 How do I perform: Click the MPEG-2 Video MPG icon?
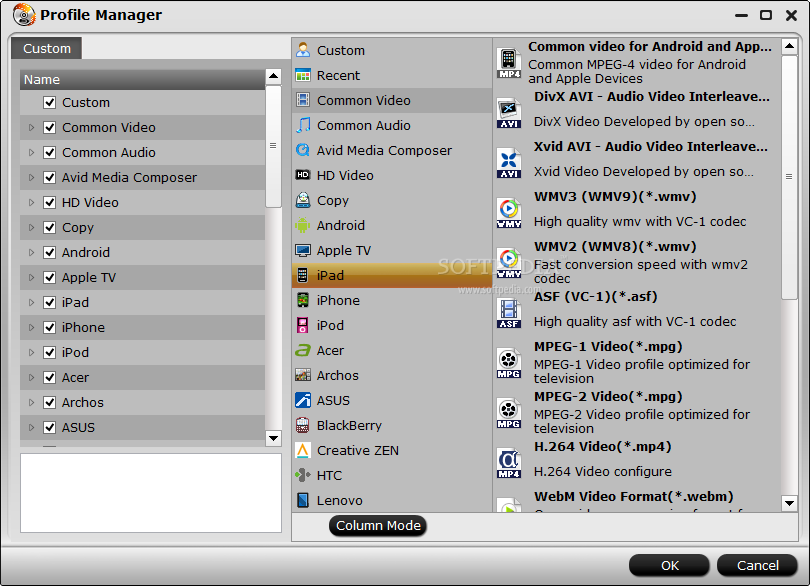[509, 413]
